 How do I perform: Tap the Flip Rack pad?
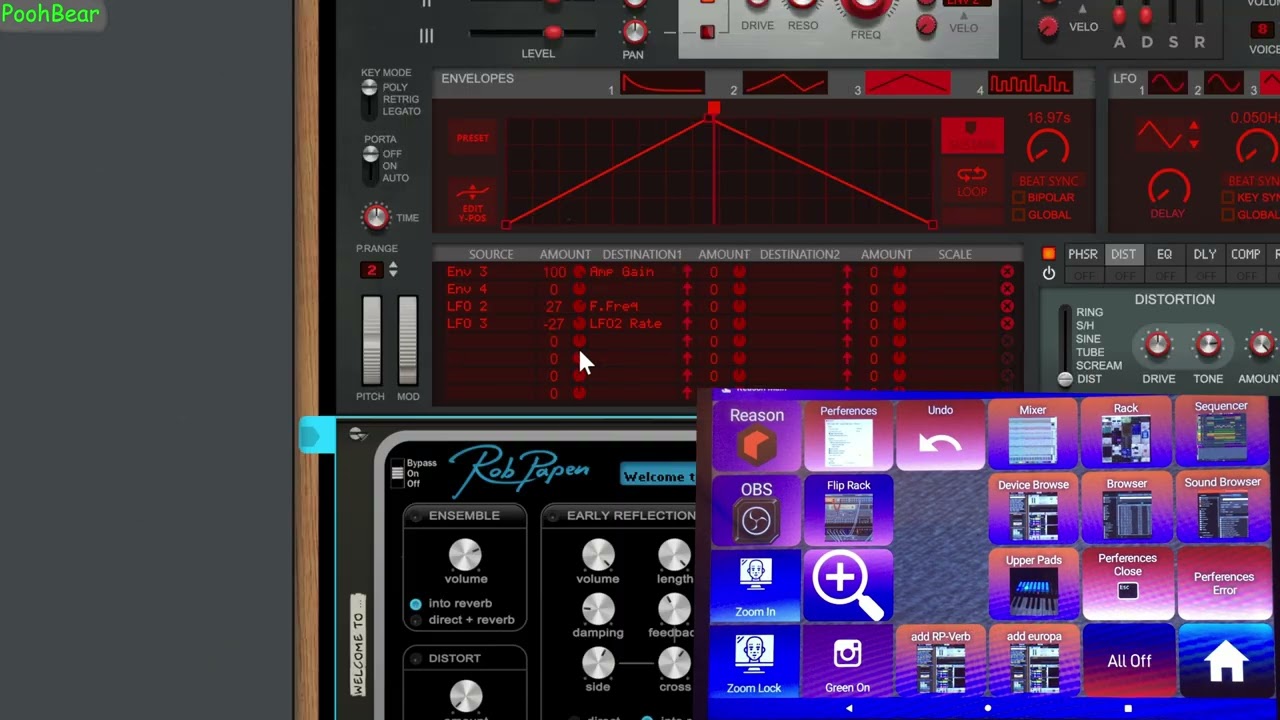tap(848, 511)
